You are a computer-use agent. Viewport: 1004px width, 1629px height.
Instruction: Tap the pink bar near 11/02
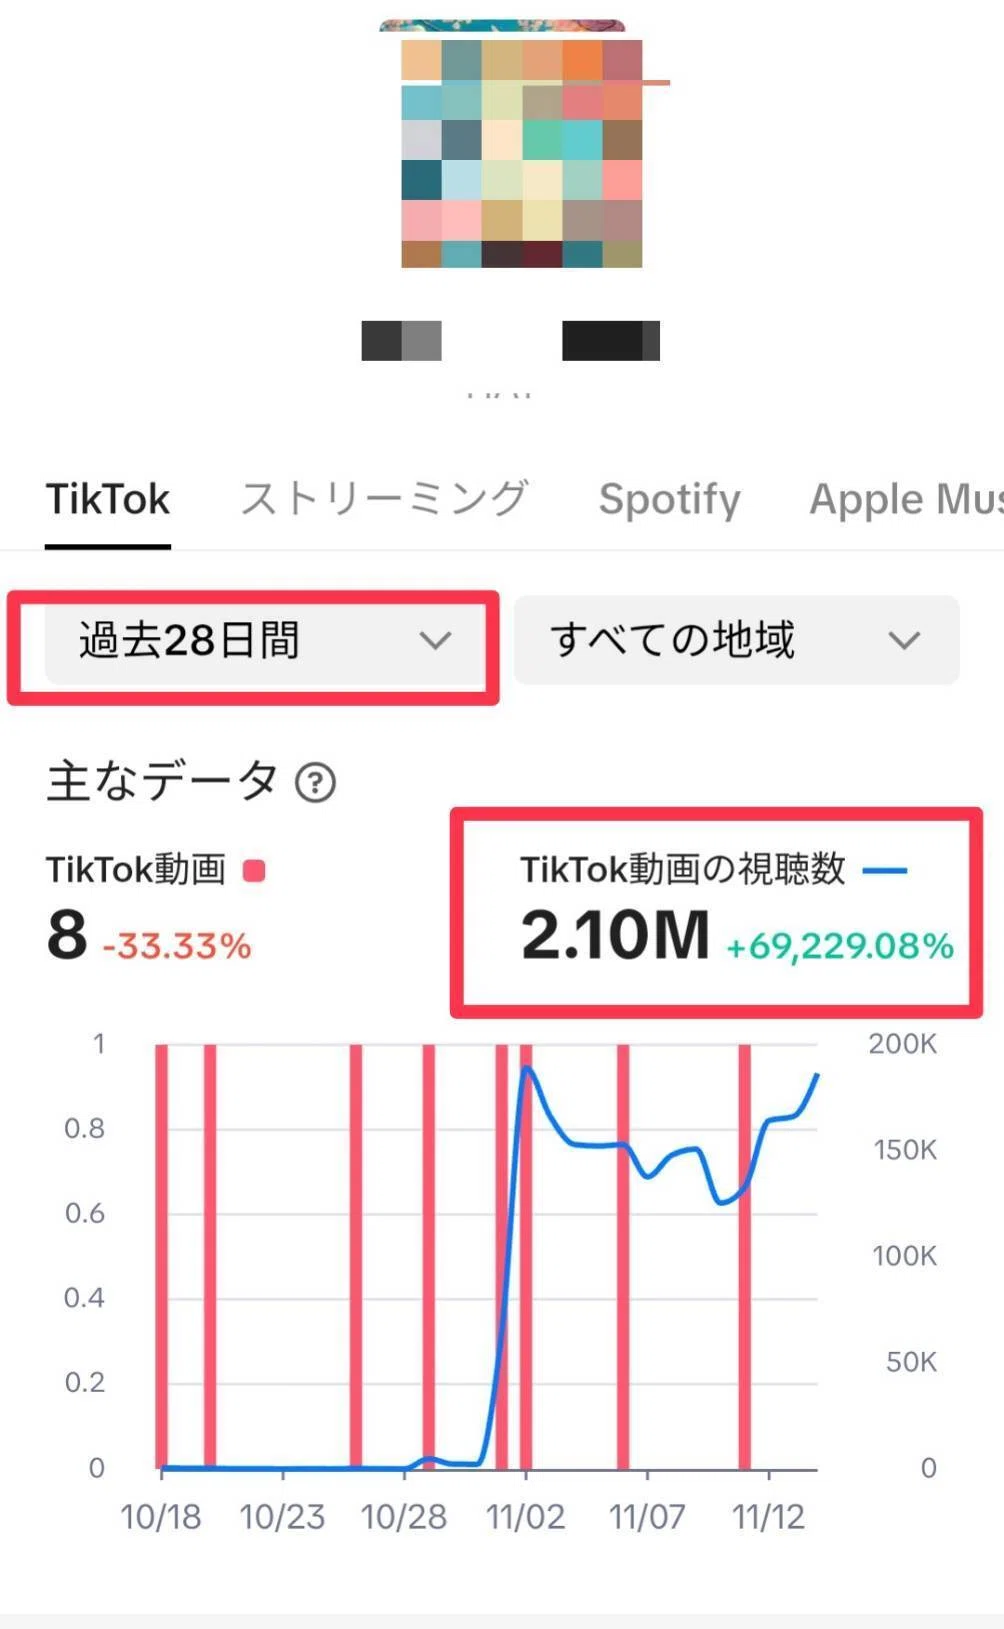pyautogui.click(x=526, y=1256)
